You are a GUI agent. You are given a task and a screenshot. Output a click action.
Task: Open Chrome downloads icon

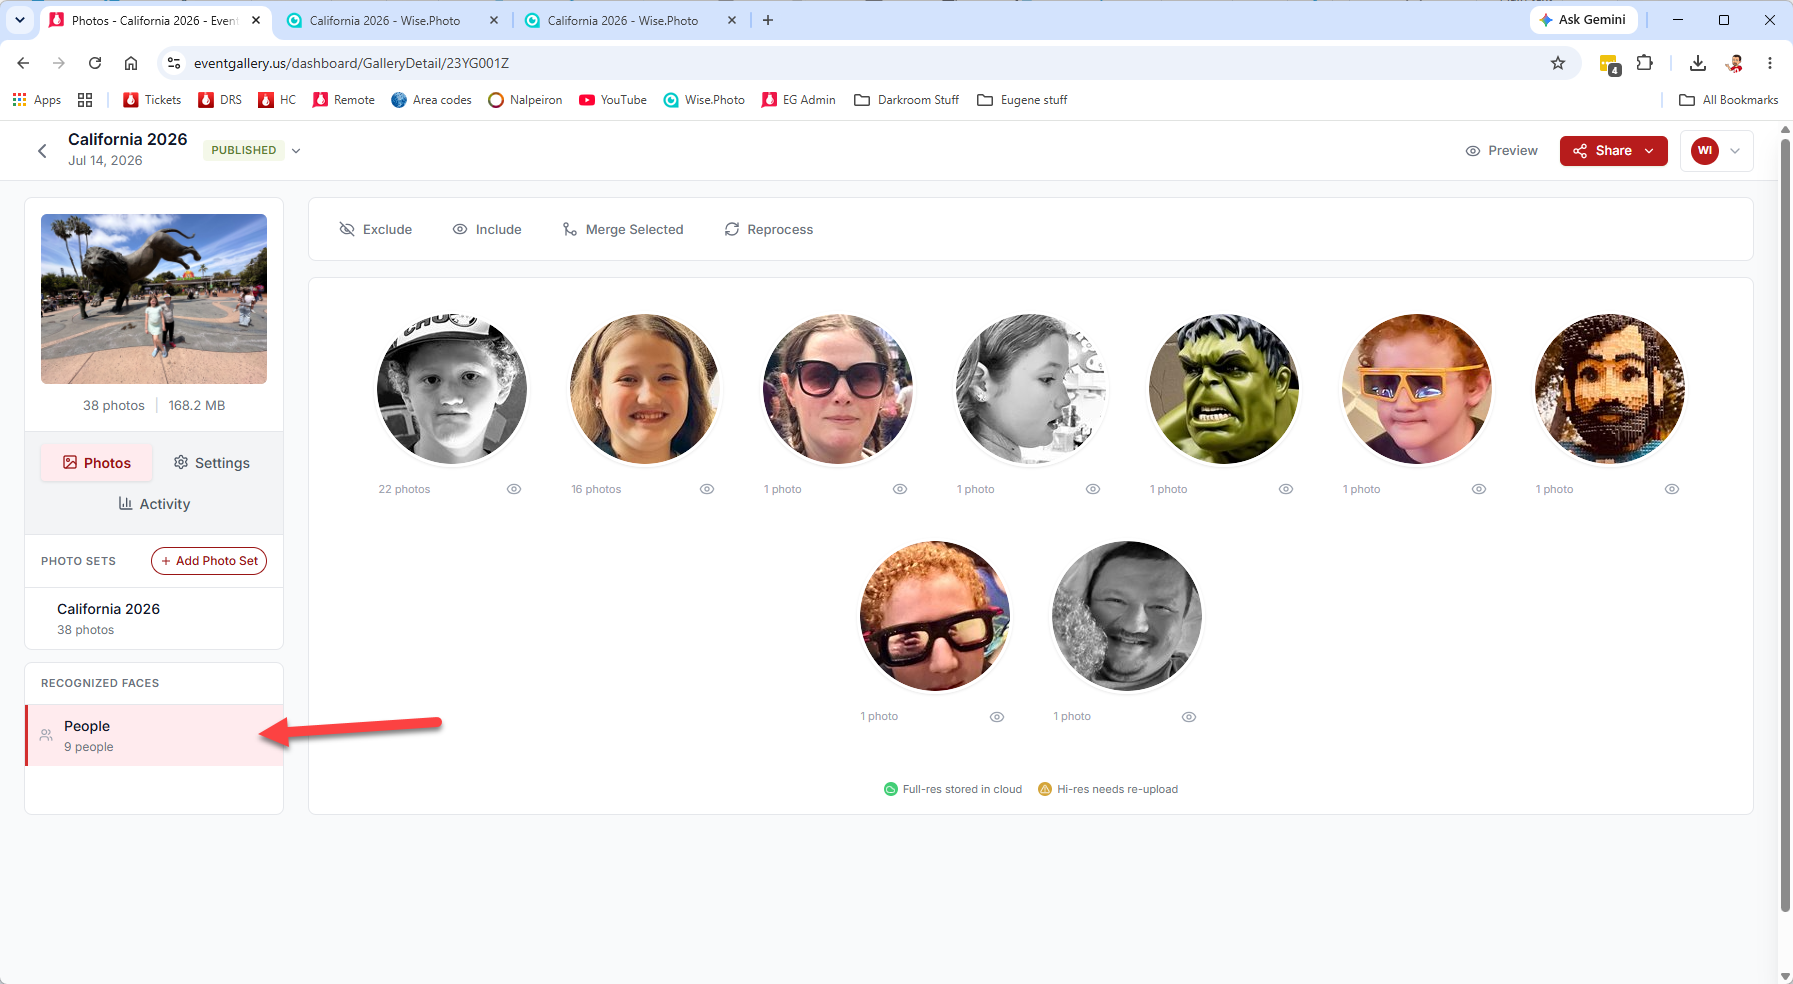[x=1698, y=63]
